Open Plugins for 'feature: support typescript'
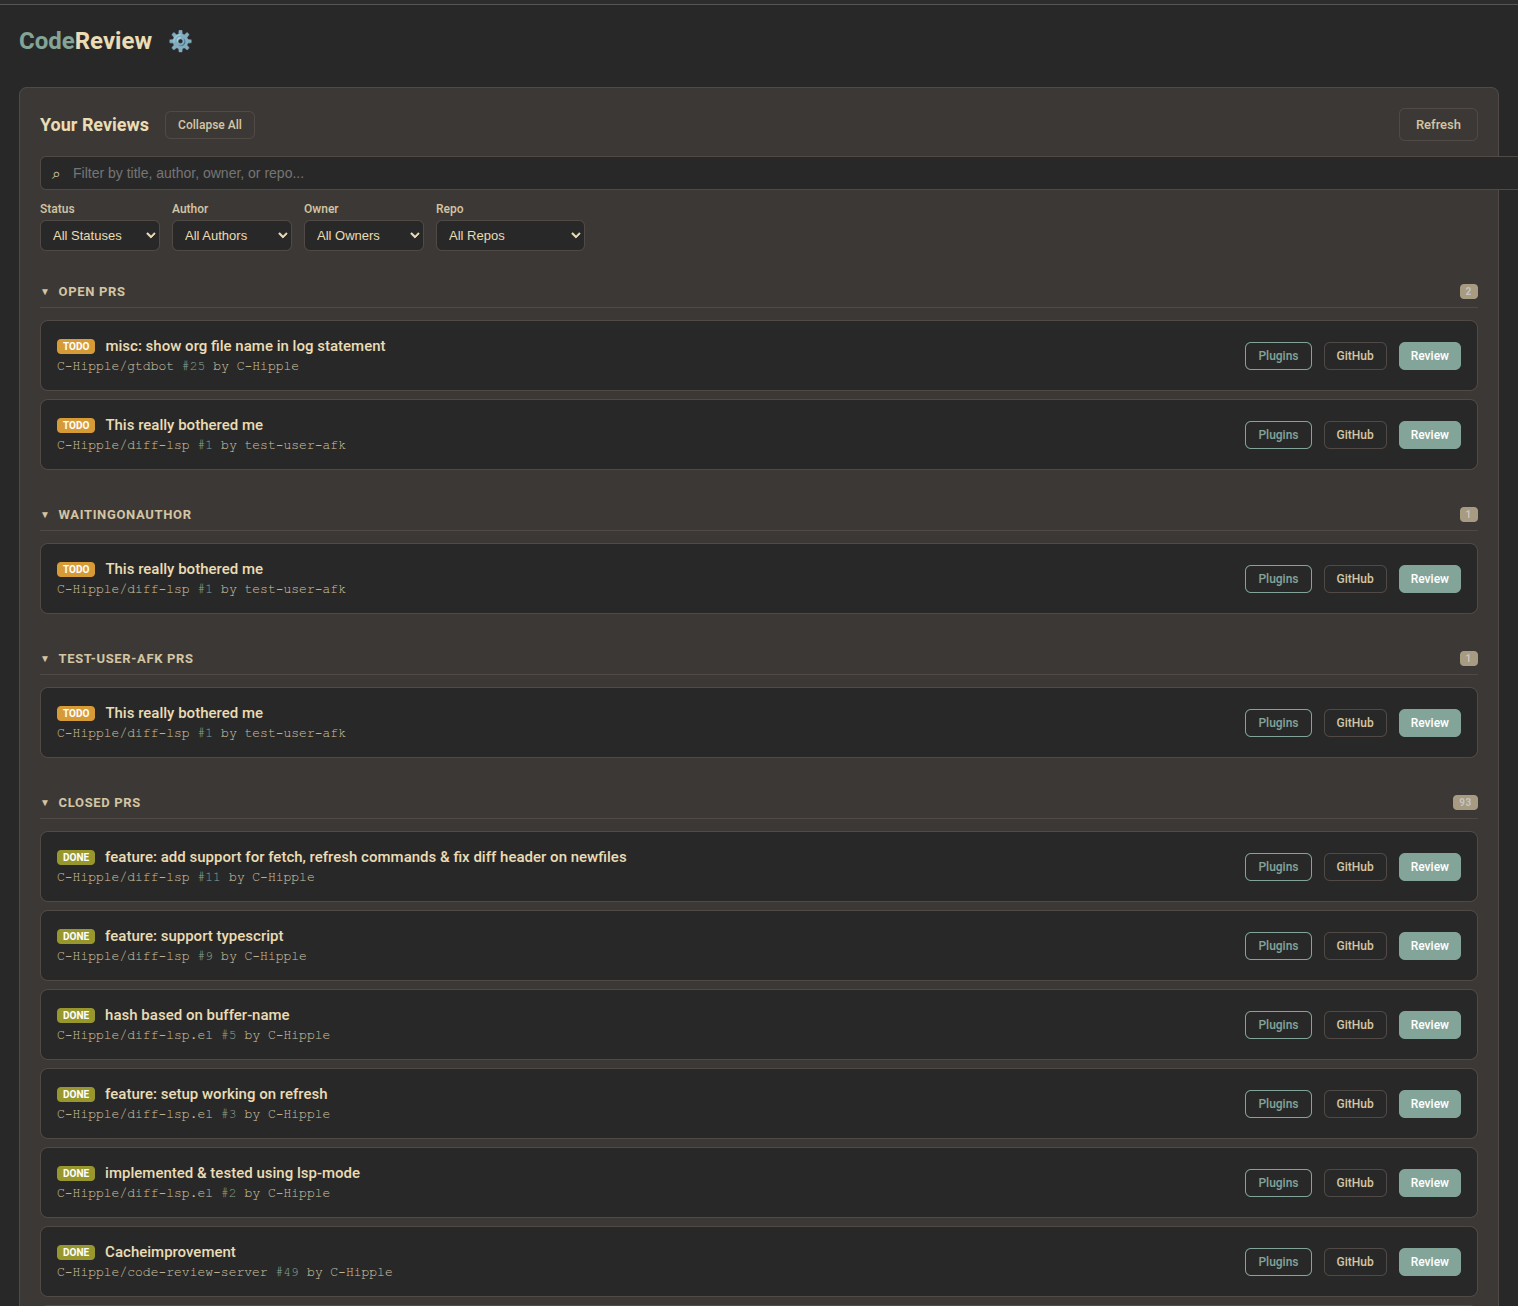1518x1306 pixels. click(x=1278, y=946)
